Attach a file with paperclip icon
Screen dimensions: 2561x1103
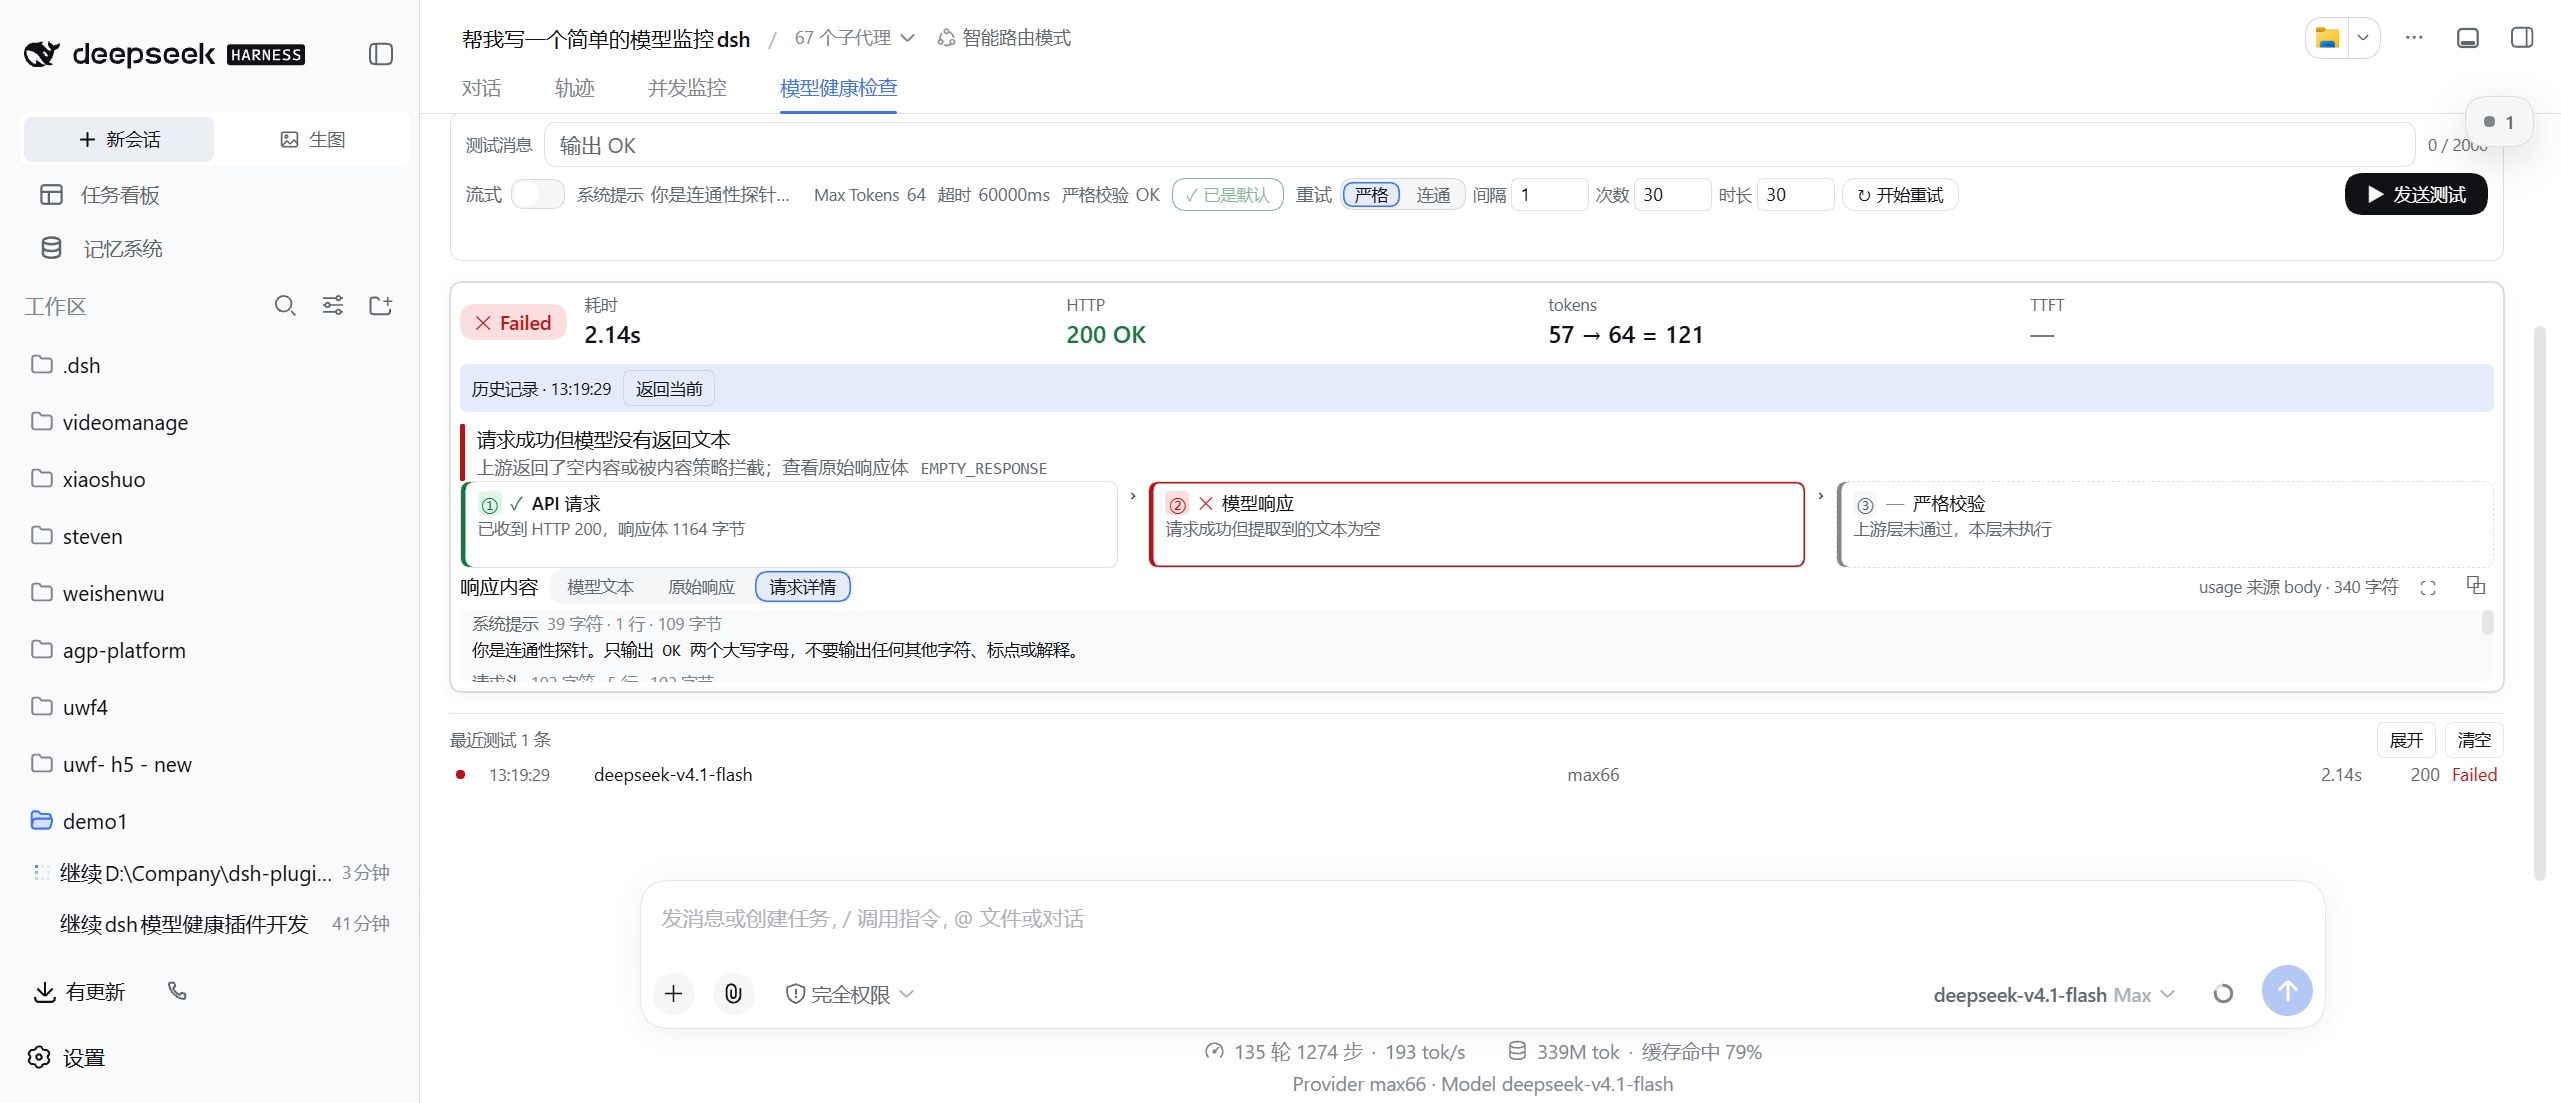(734, 994)
